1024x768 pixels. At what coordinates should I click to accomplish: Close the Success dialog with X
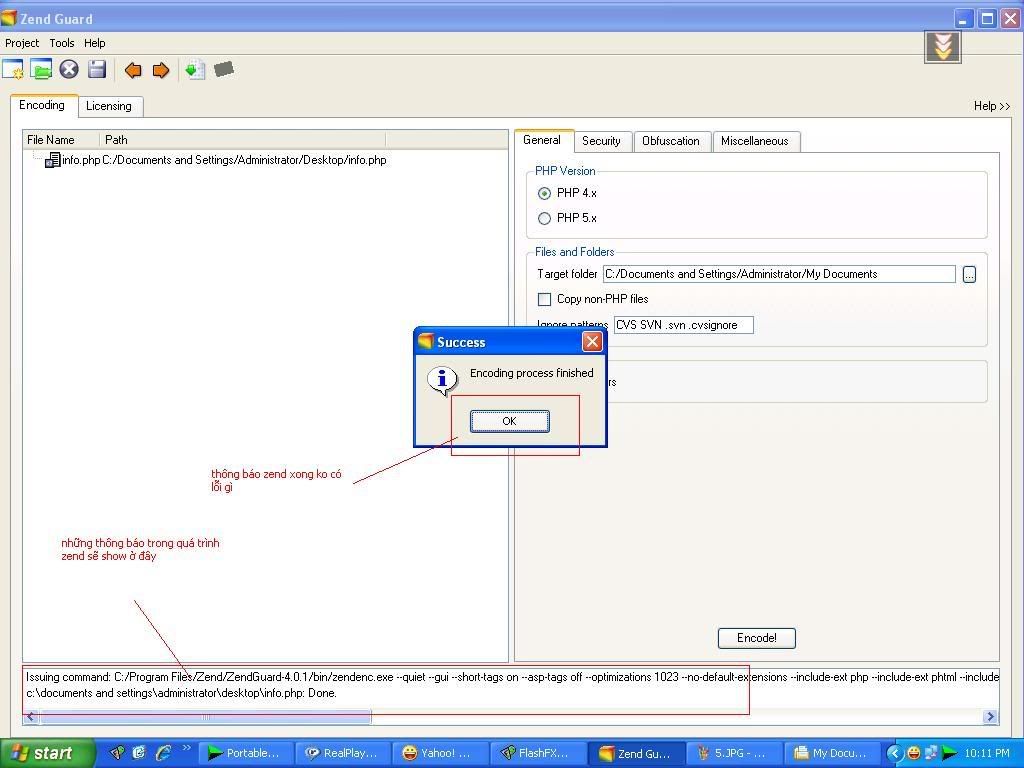point(592,342)
